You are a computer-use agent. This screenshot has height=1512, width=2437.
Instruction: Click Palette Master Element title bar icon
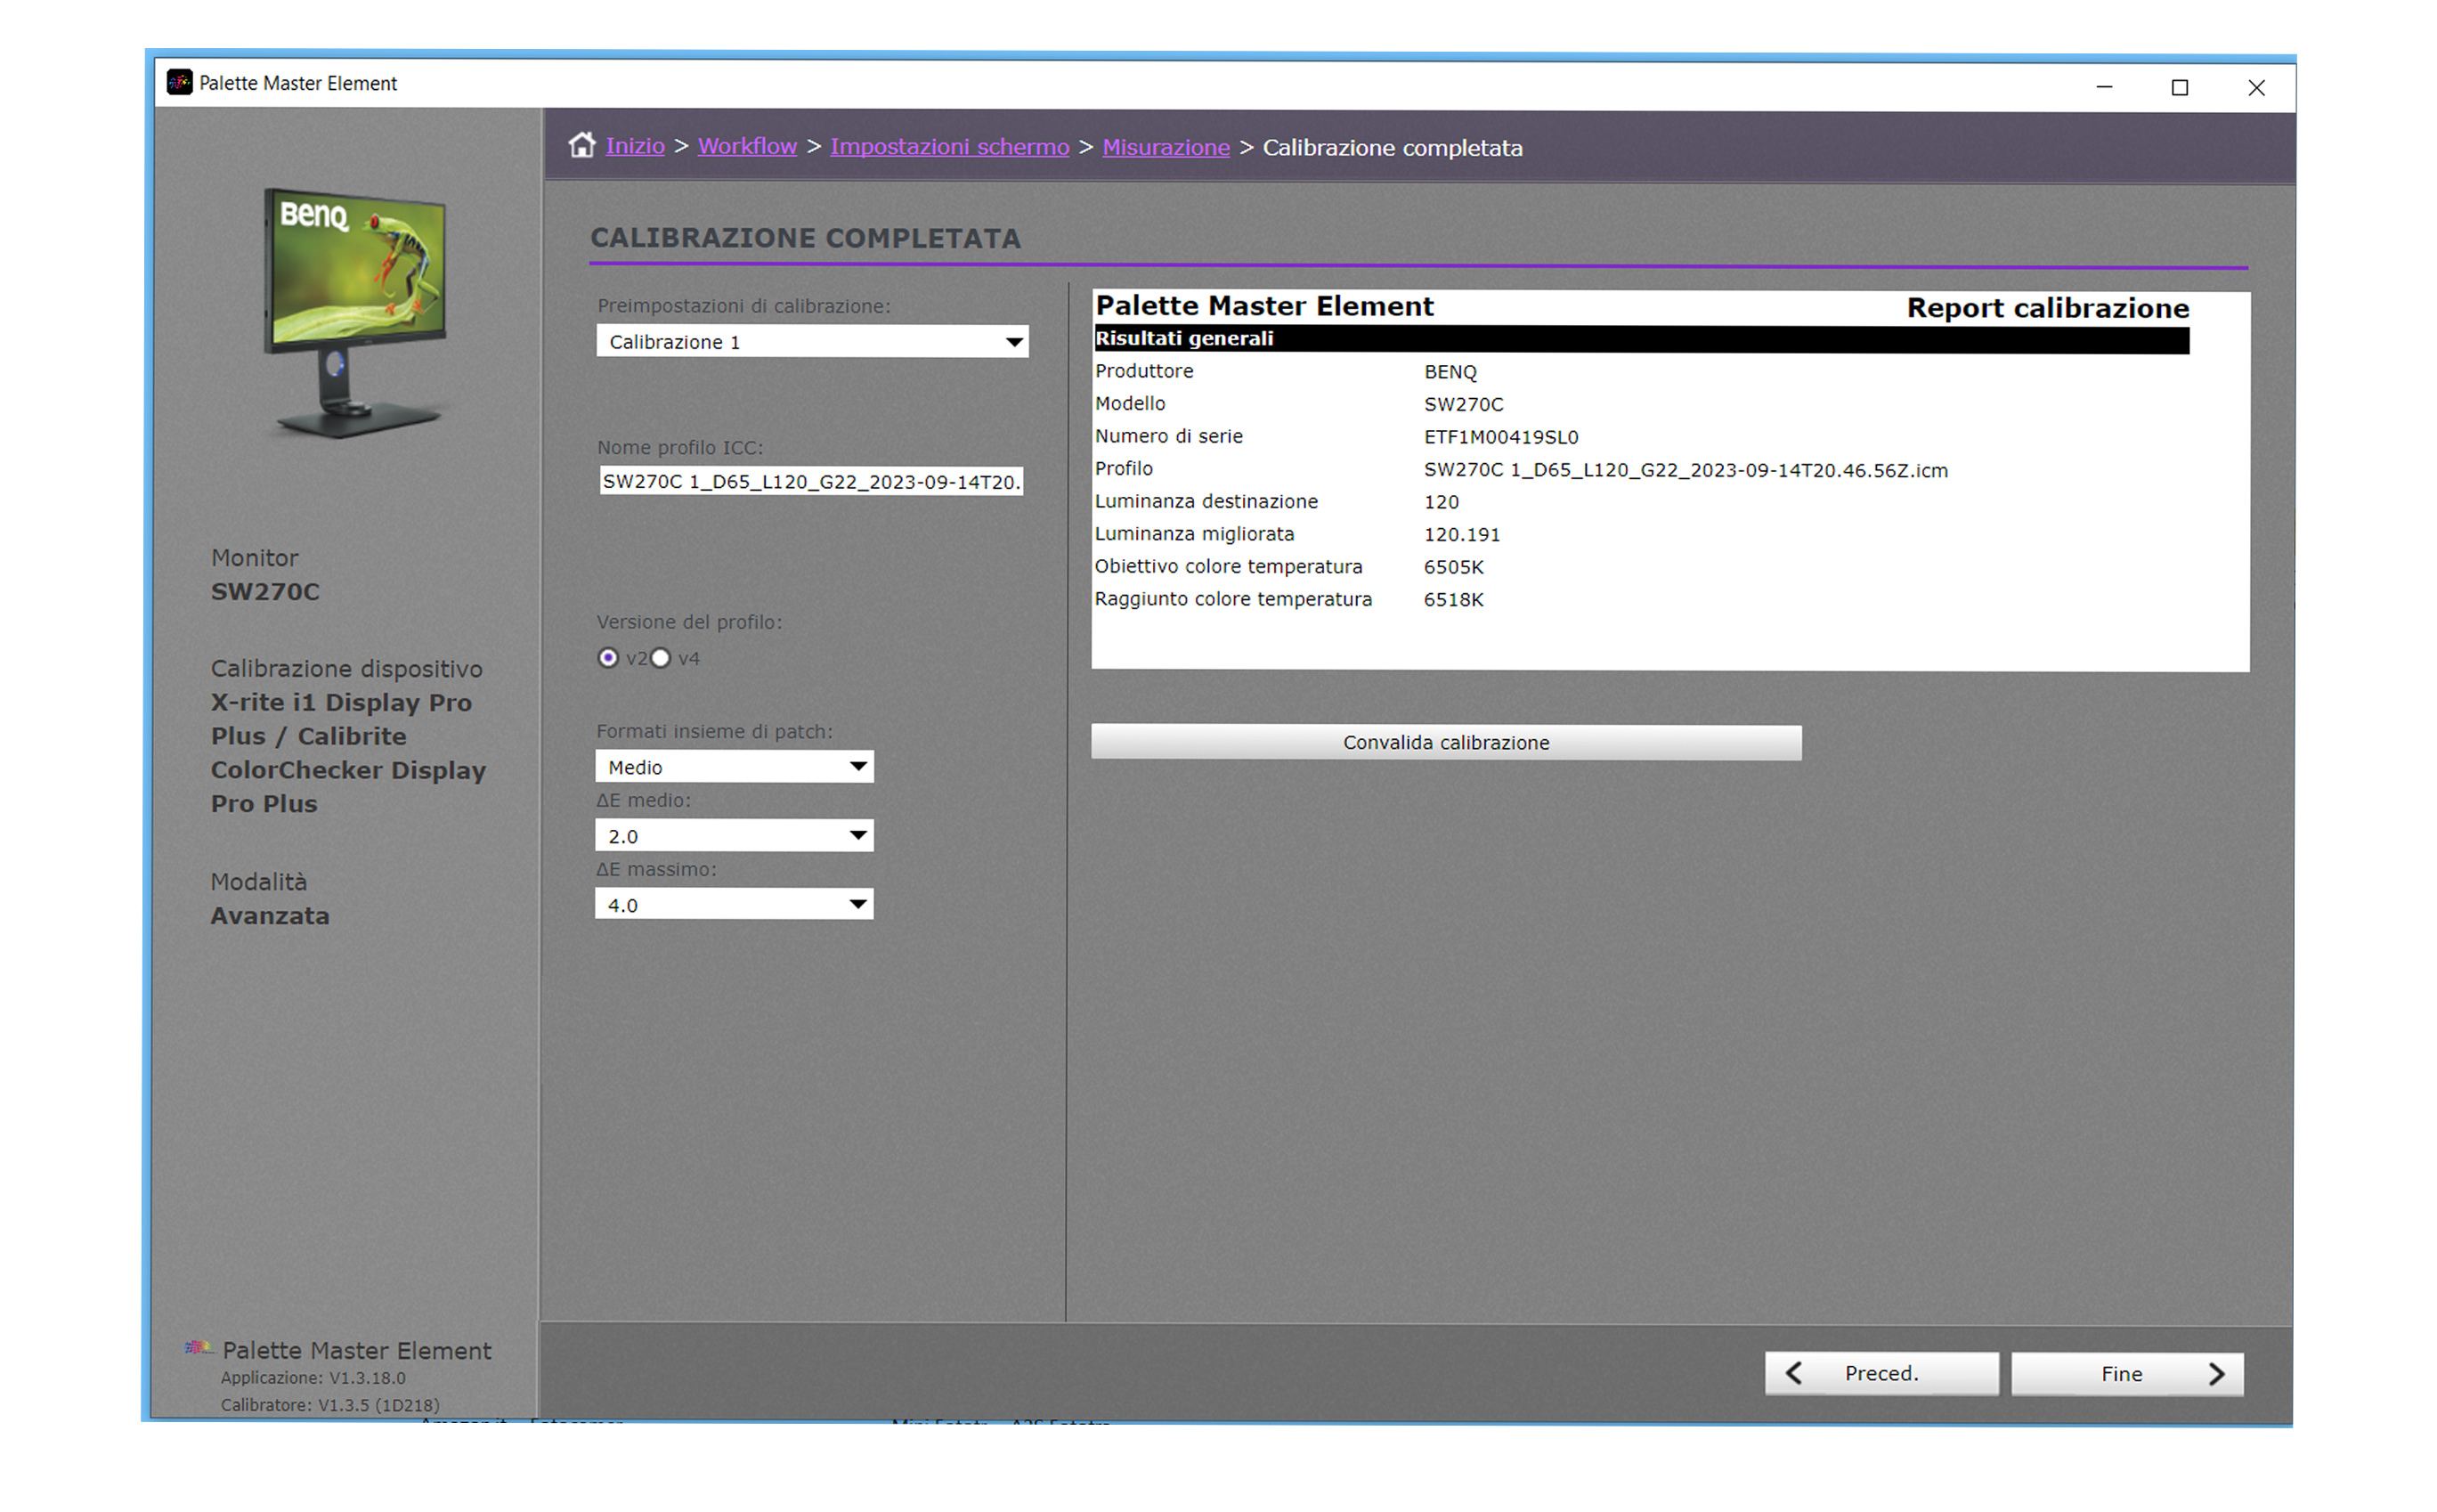(179, 83)
